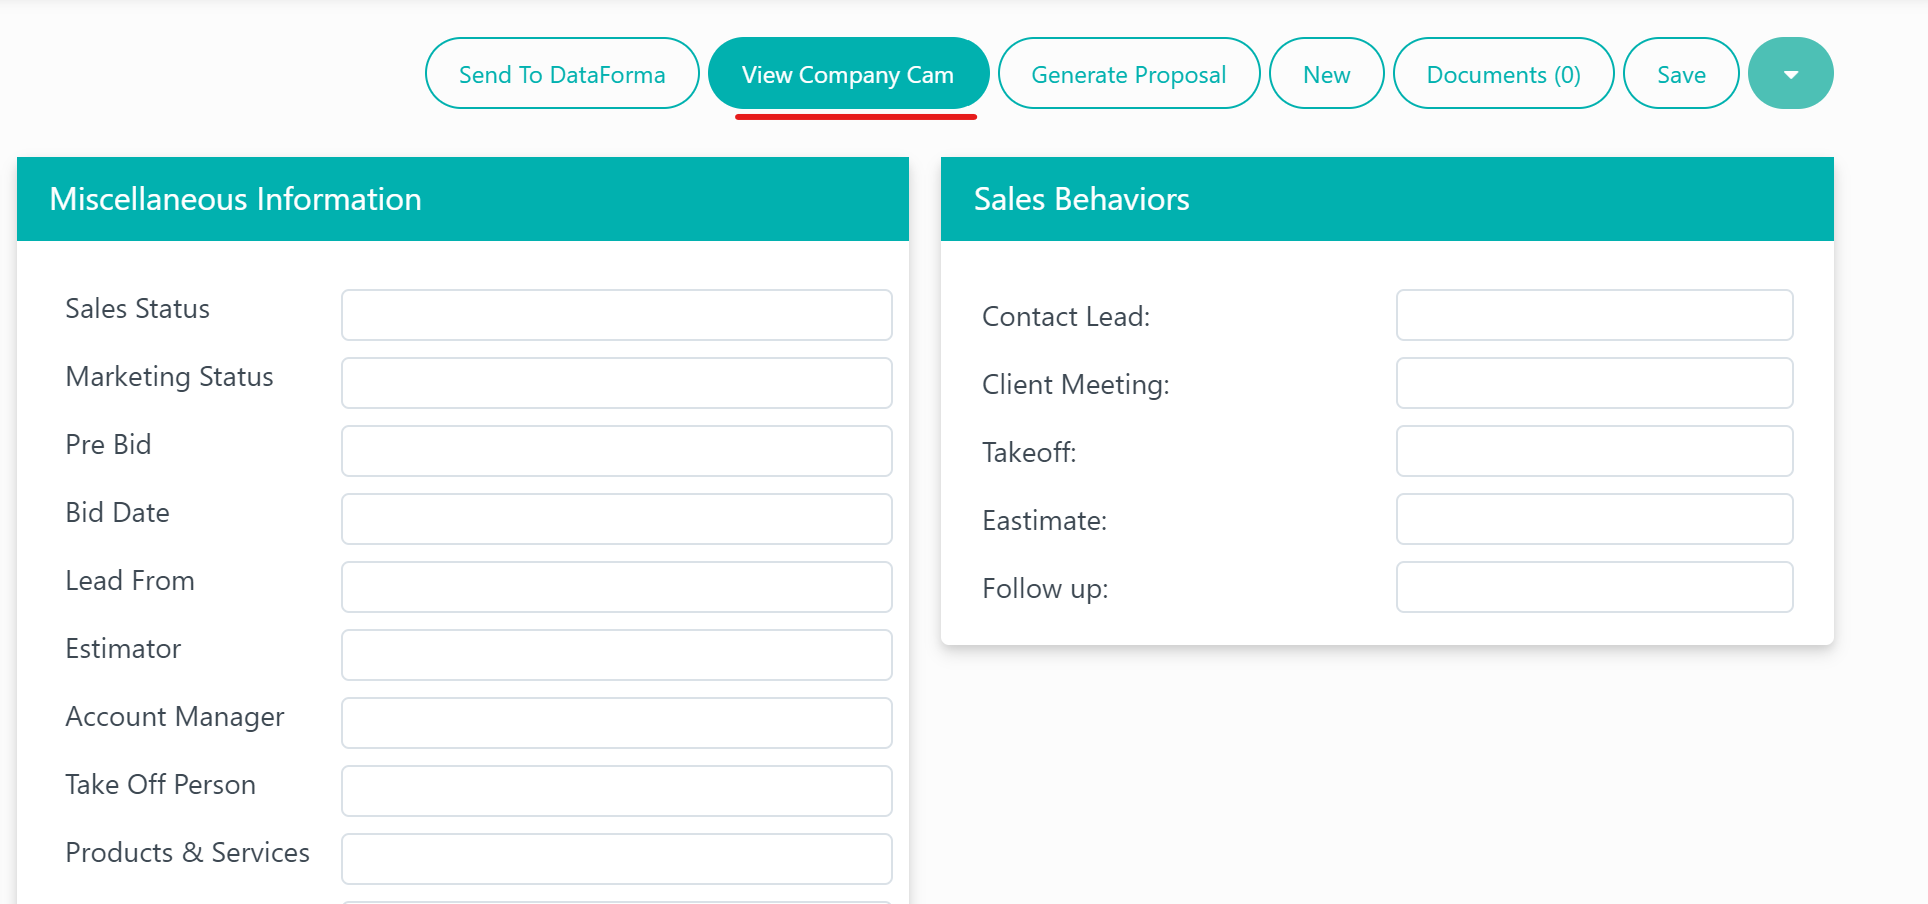Click into the Pre Bid field
The image size is (1928, 904).
click(617, 451)
